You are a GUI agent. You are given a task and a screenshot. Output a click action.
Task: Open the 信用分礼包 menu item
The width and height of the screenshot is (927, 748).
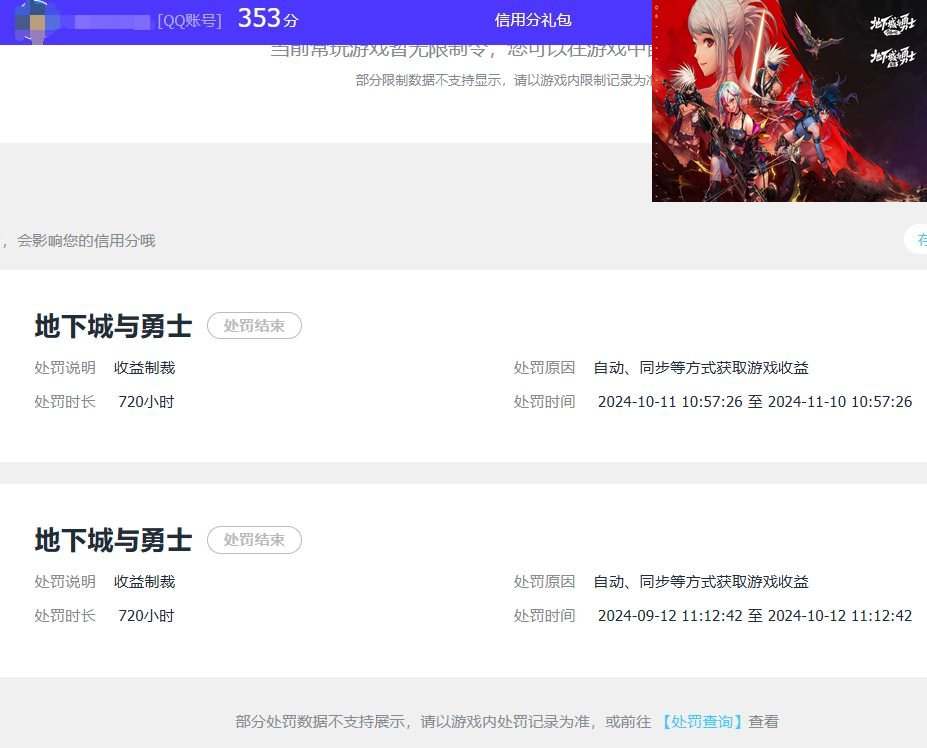tap(533, 20)
